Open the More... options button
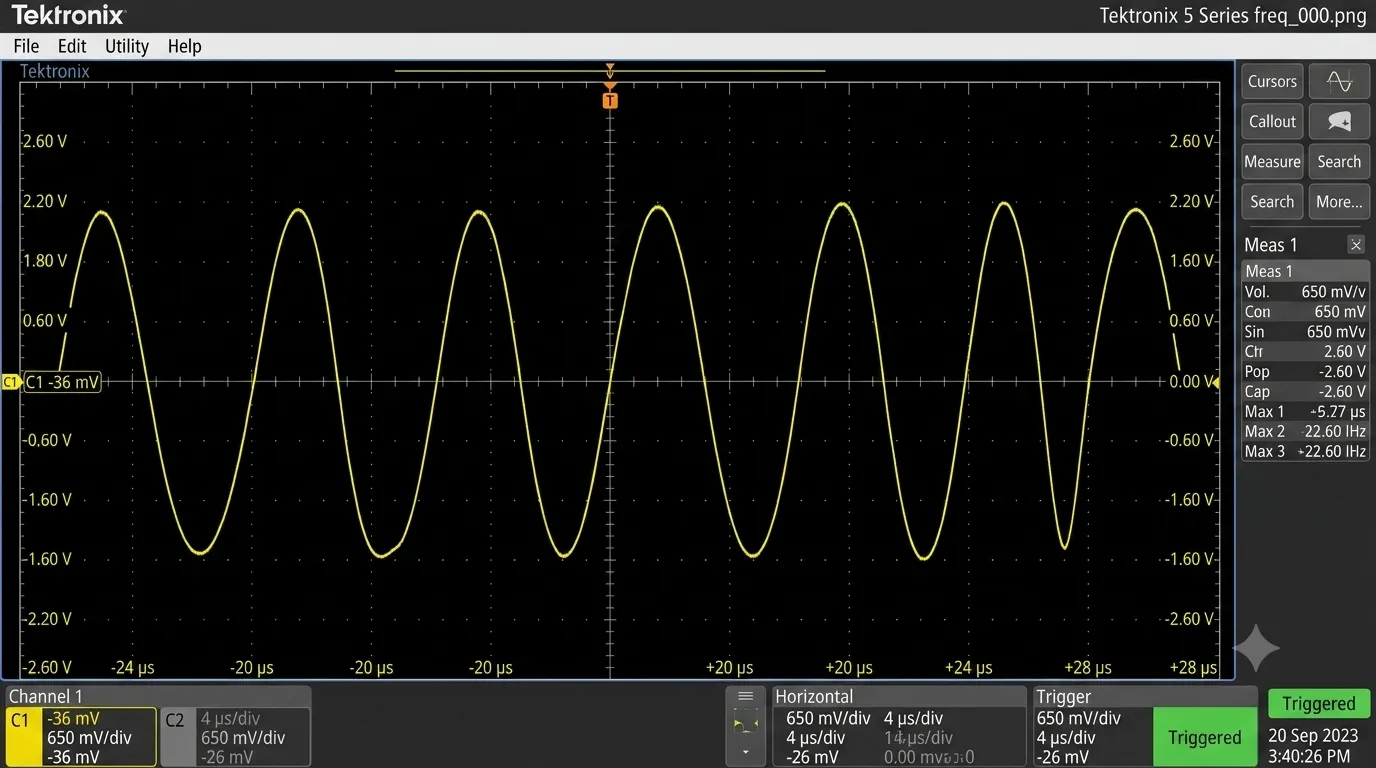This screenshot has height=768, width=1376. pyautogui.click(x=1339, y=201)
